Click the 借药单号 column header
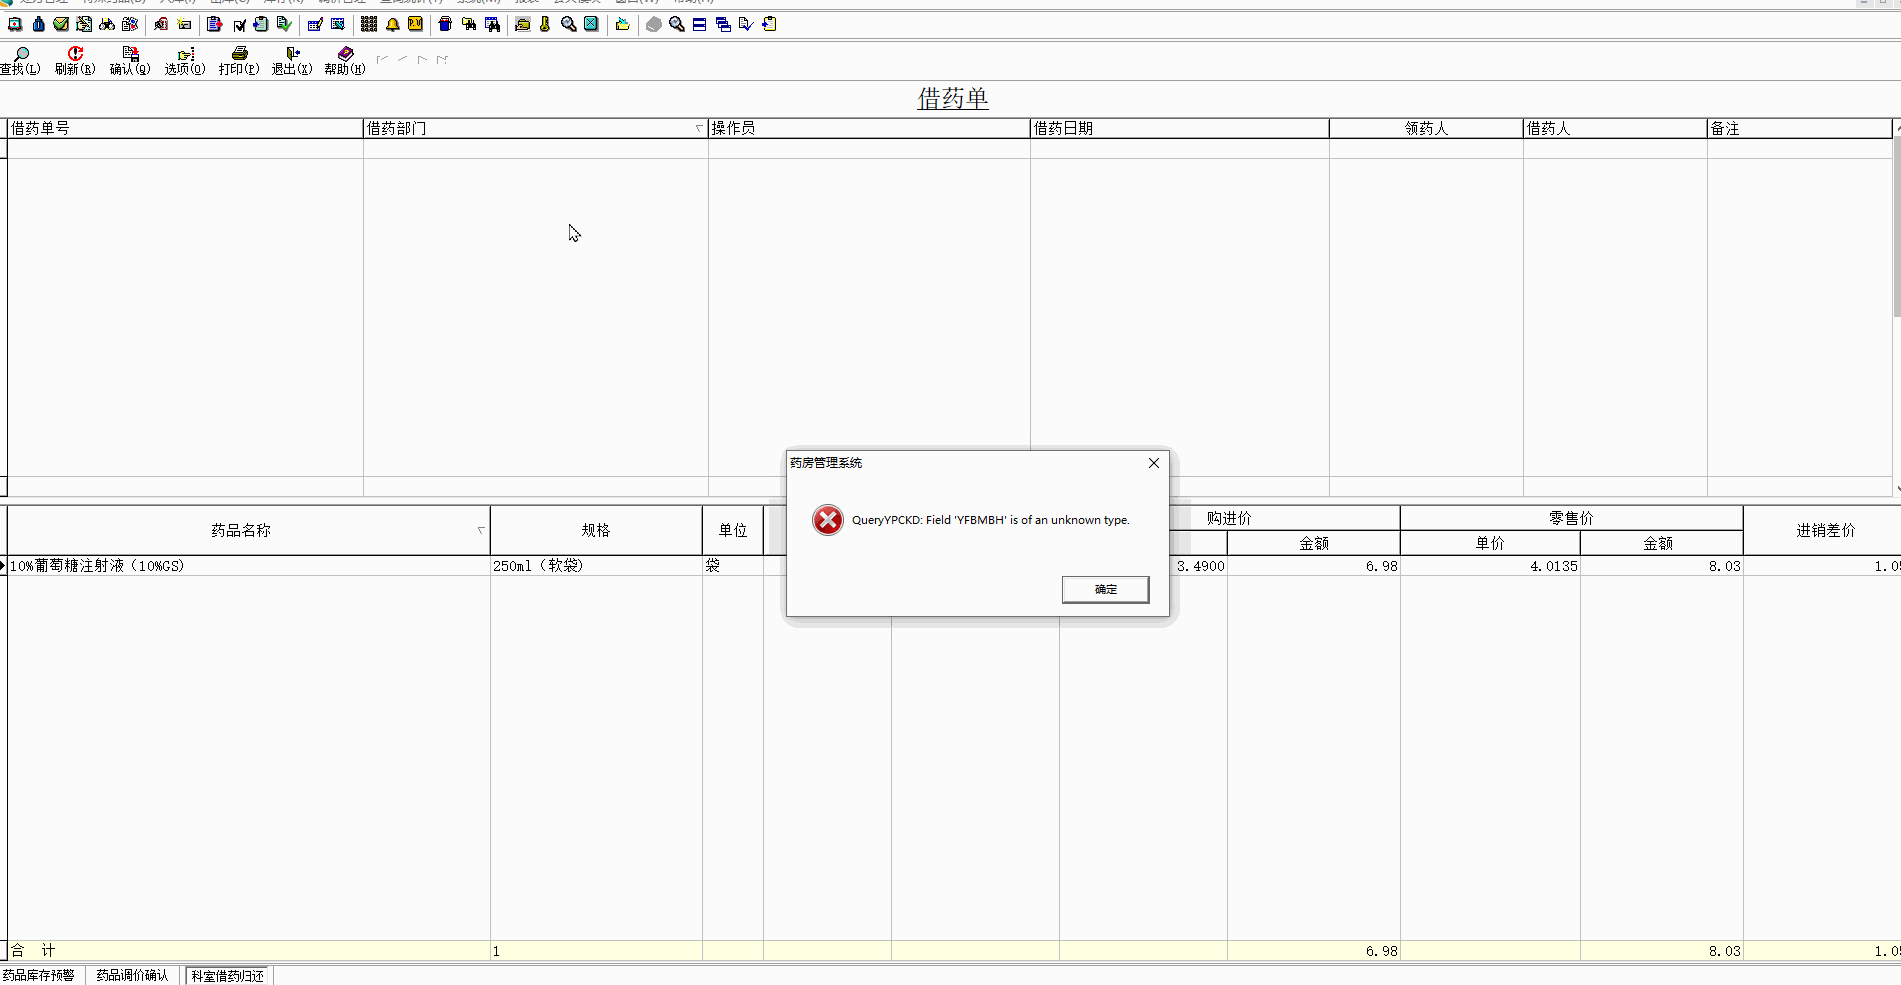The height and width of the screenshot is (985, 1901). [x=185, y=128]
